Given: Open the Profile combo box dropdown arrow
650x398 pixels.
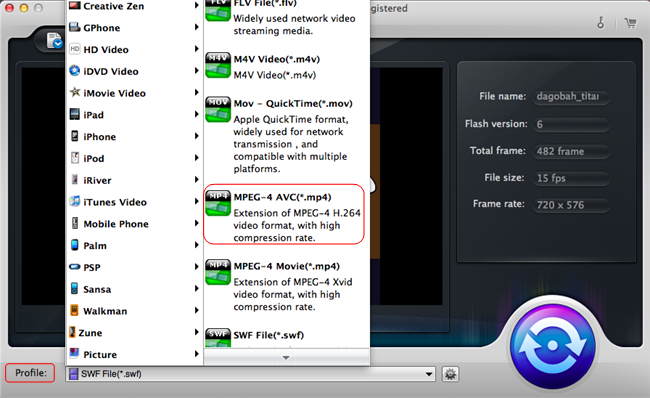Looking at the screenshot, I should (x=429, y=374).
